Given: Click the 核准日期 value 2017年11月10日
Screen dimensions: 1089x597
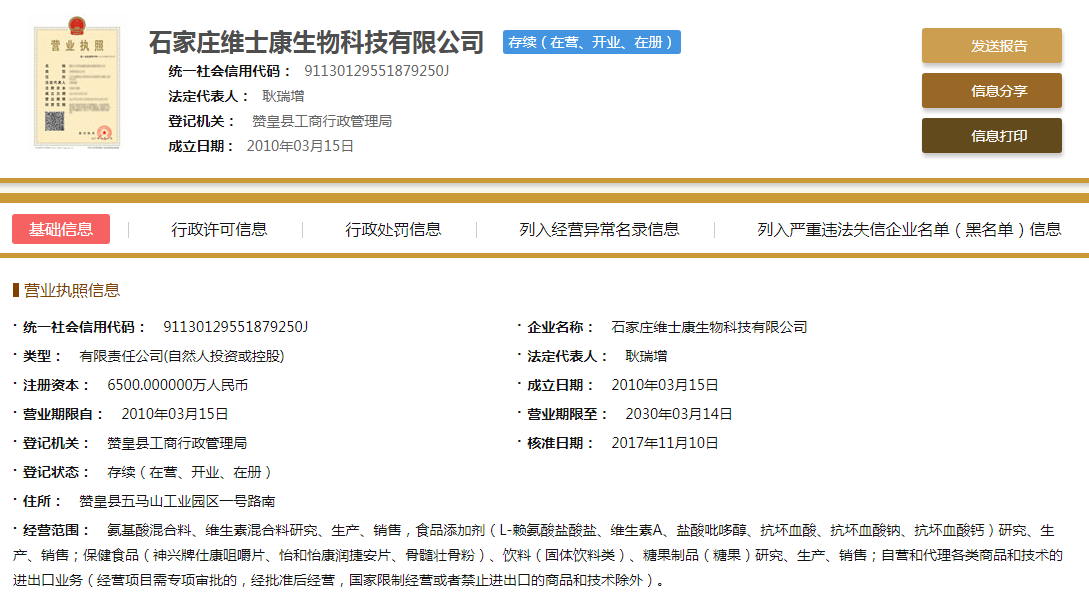Looking at the screenshot, I should [664, 443].
